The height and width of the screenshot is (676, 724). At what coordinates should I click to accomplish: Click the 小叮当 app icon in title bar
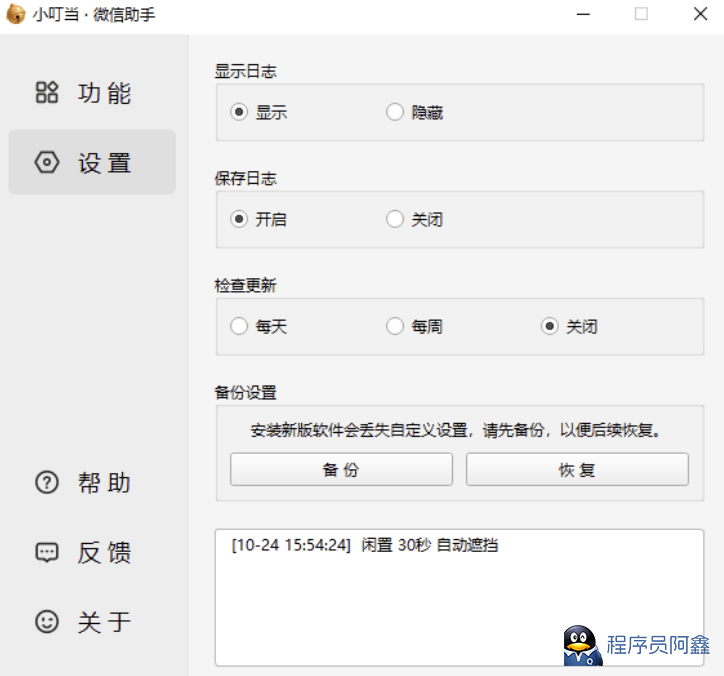pyautogui.click(x=16, y=15)
